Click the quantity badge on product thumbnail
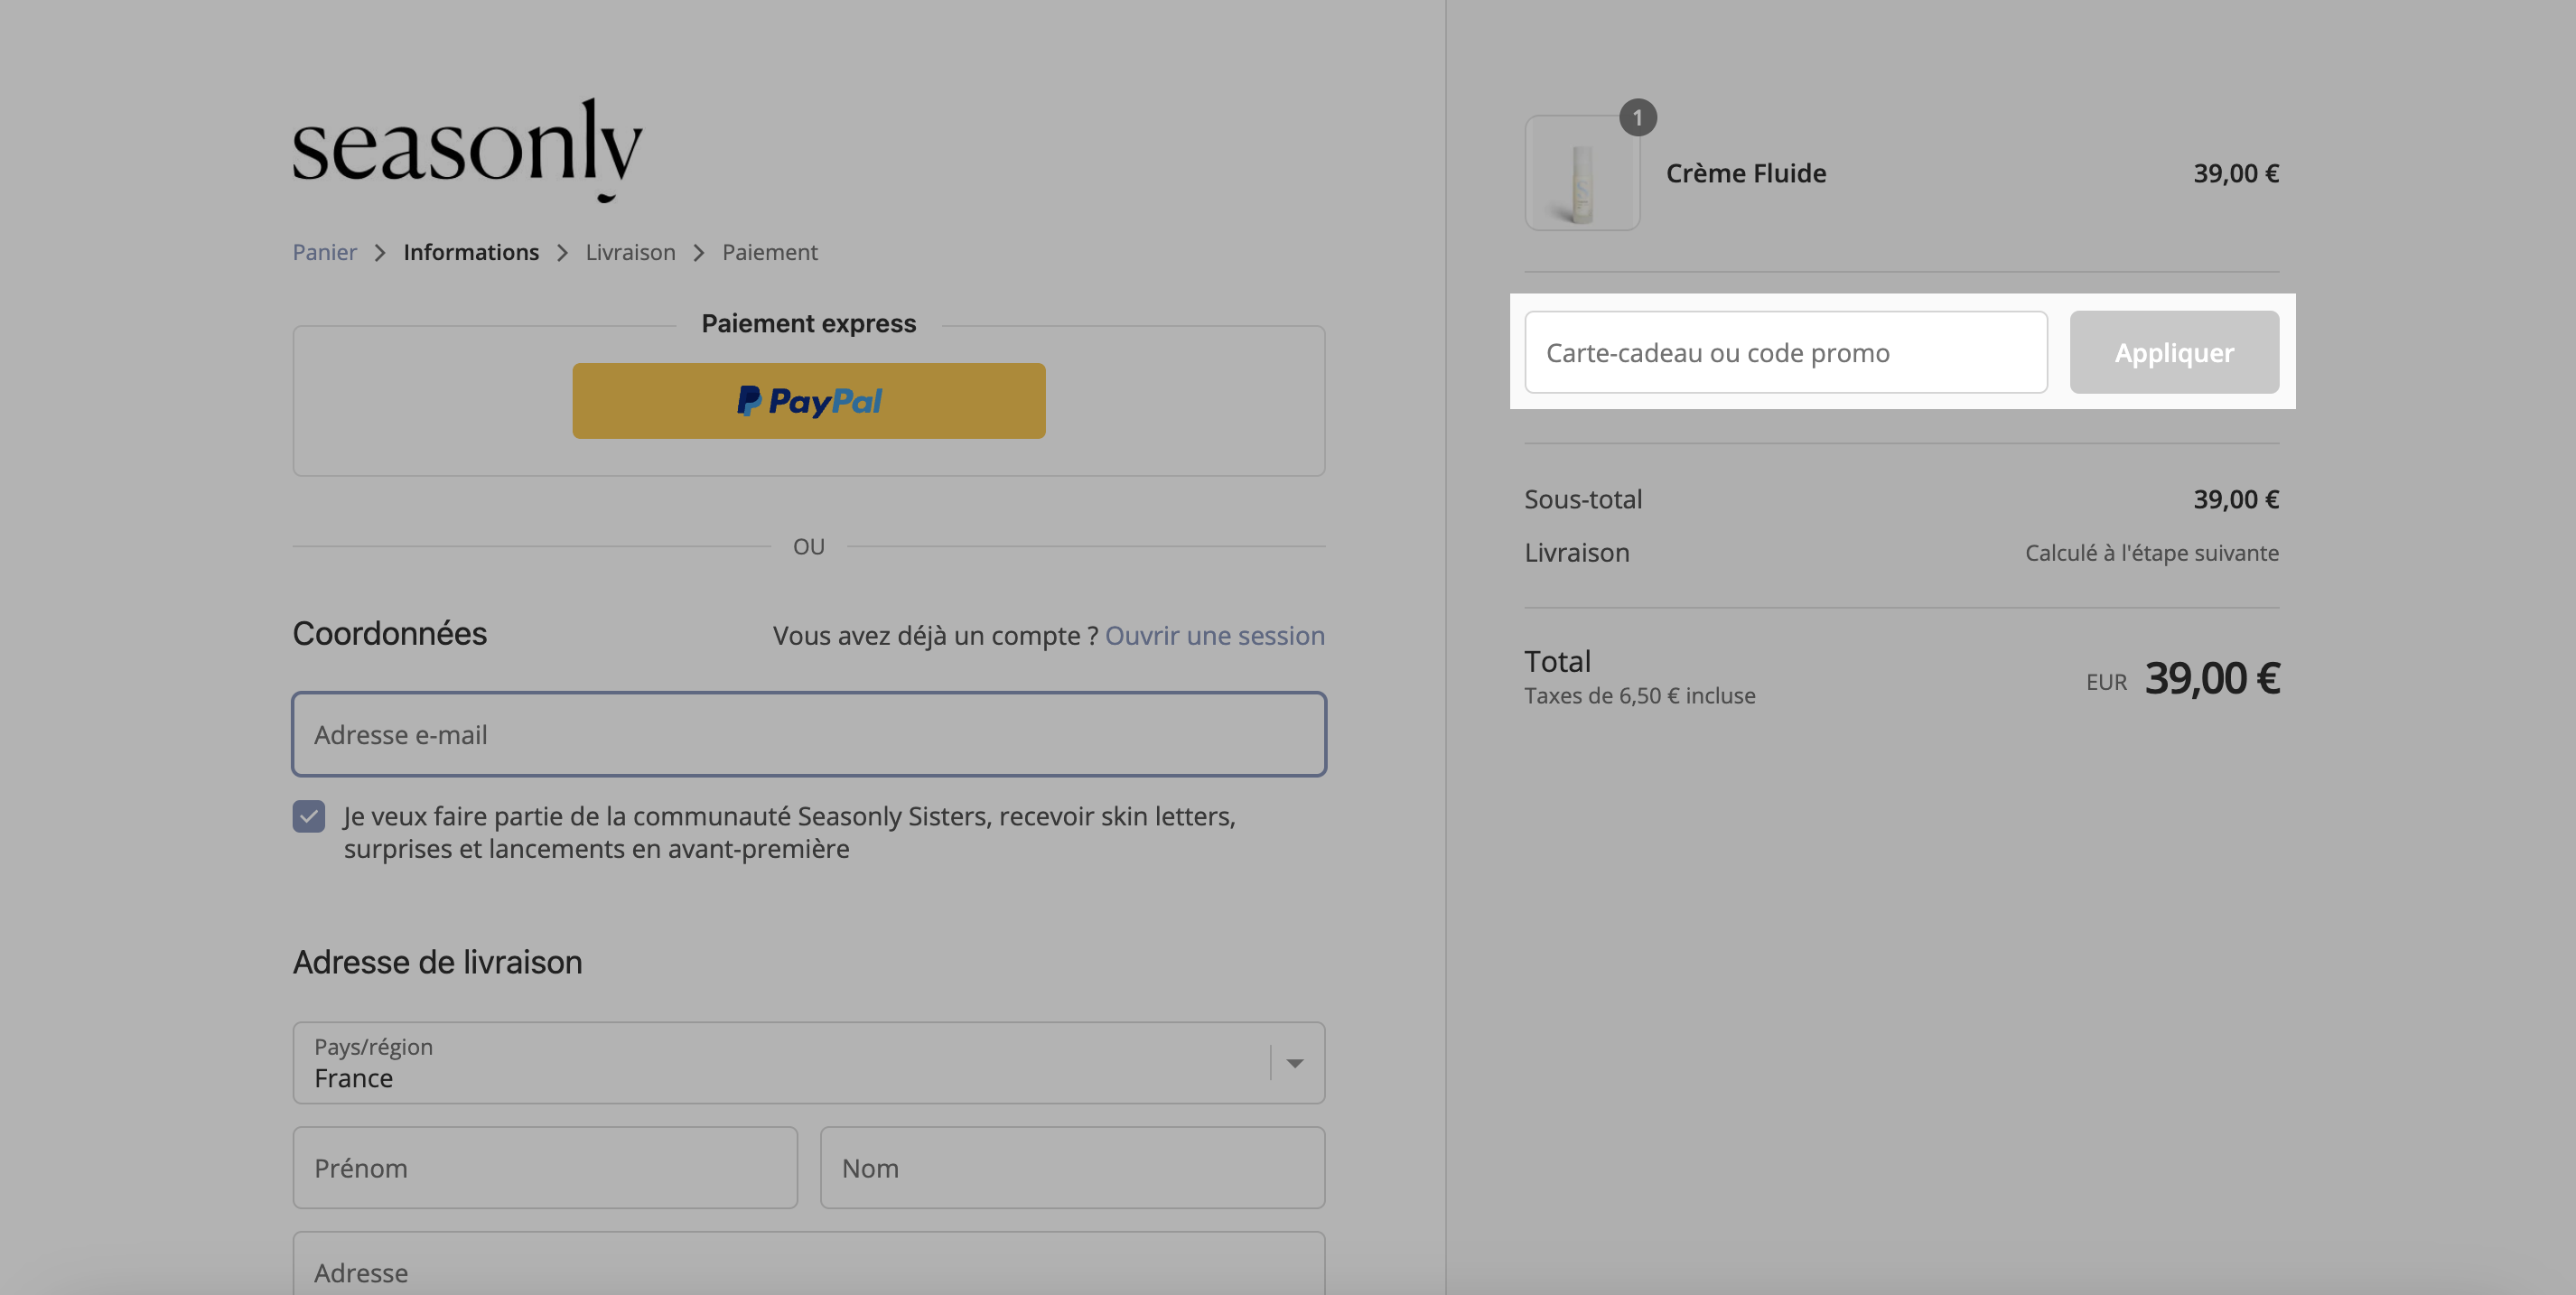The height and width of the screenshot is (1295, 2576). click(x=1638, y=118)
